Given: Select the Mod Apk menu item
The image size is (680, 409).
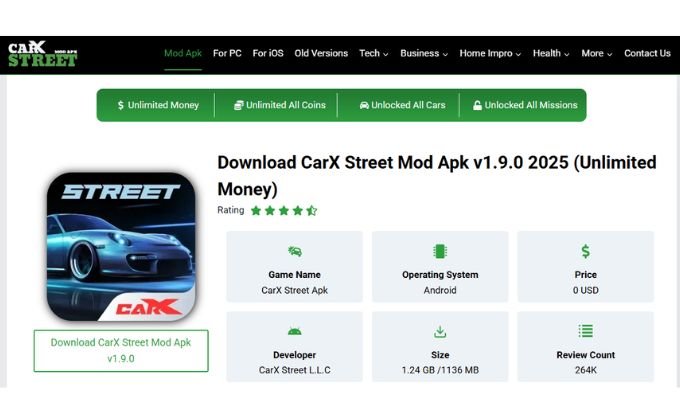Looking at the screenshot, I should tap(183, 54).
